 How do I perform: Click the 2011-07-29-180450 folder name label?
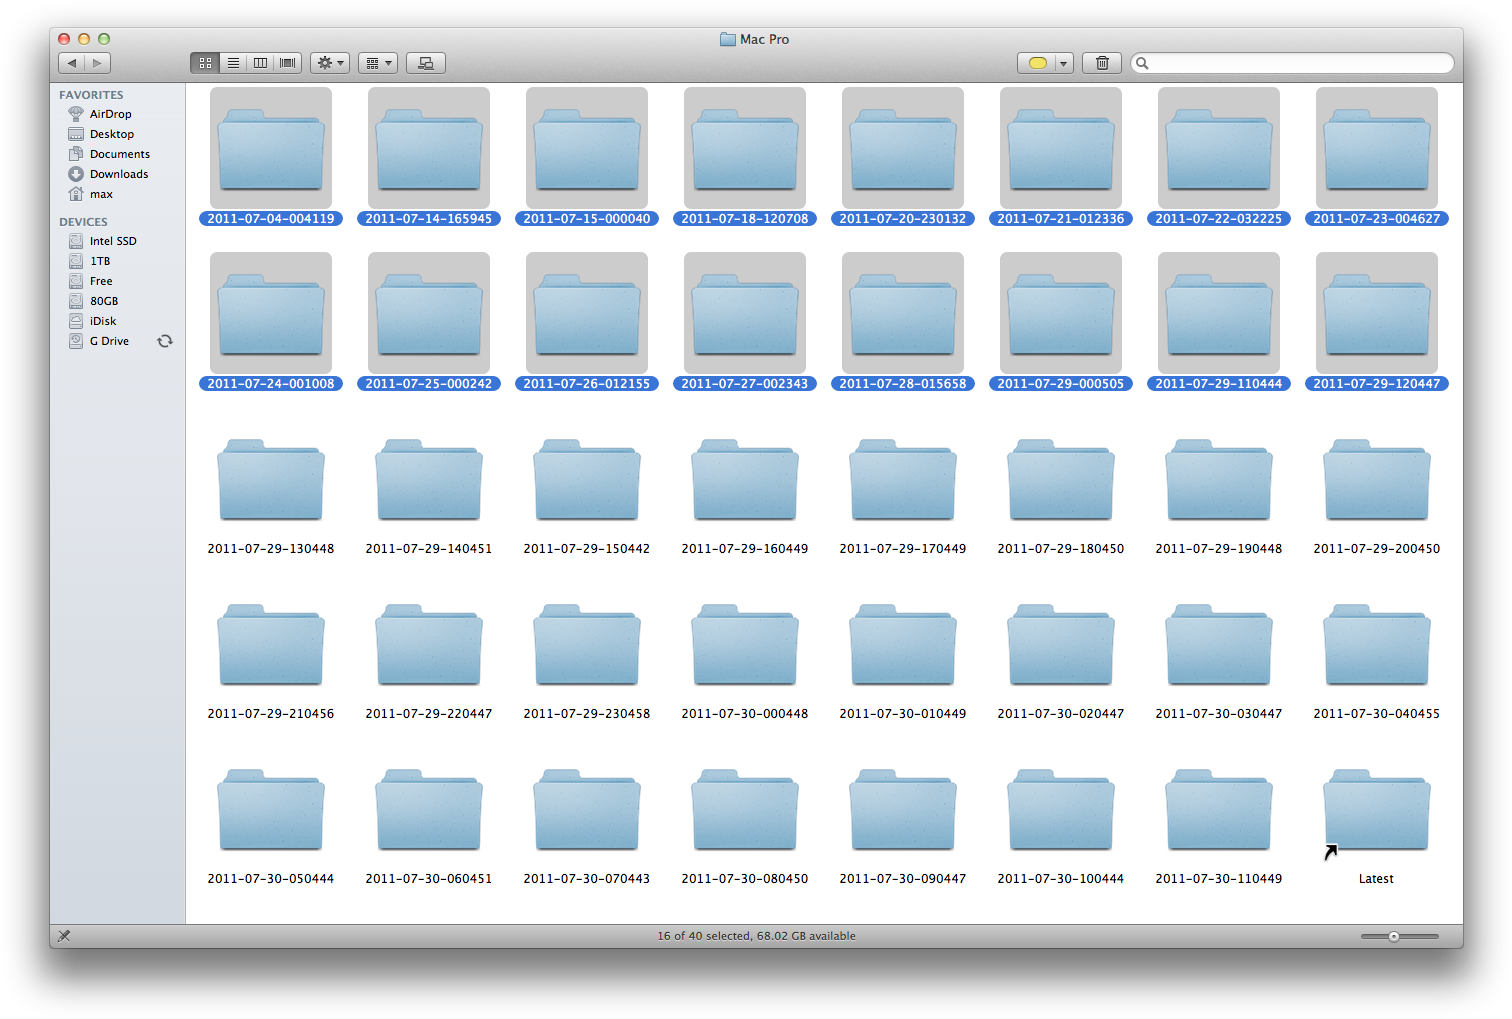[1061, 549]
